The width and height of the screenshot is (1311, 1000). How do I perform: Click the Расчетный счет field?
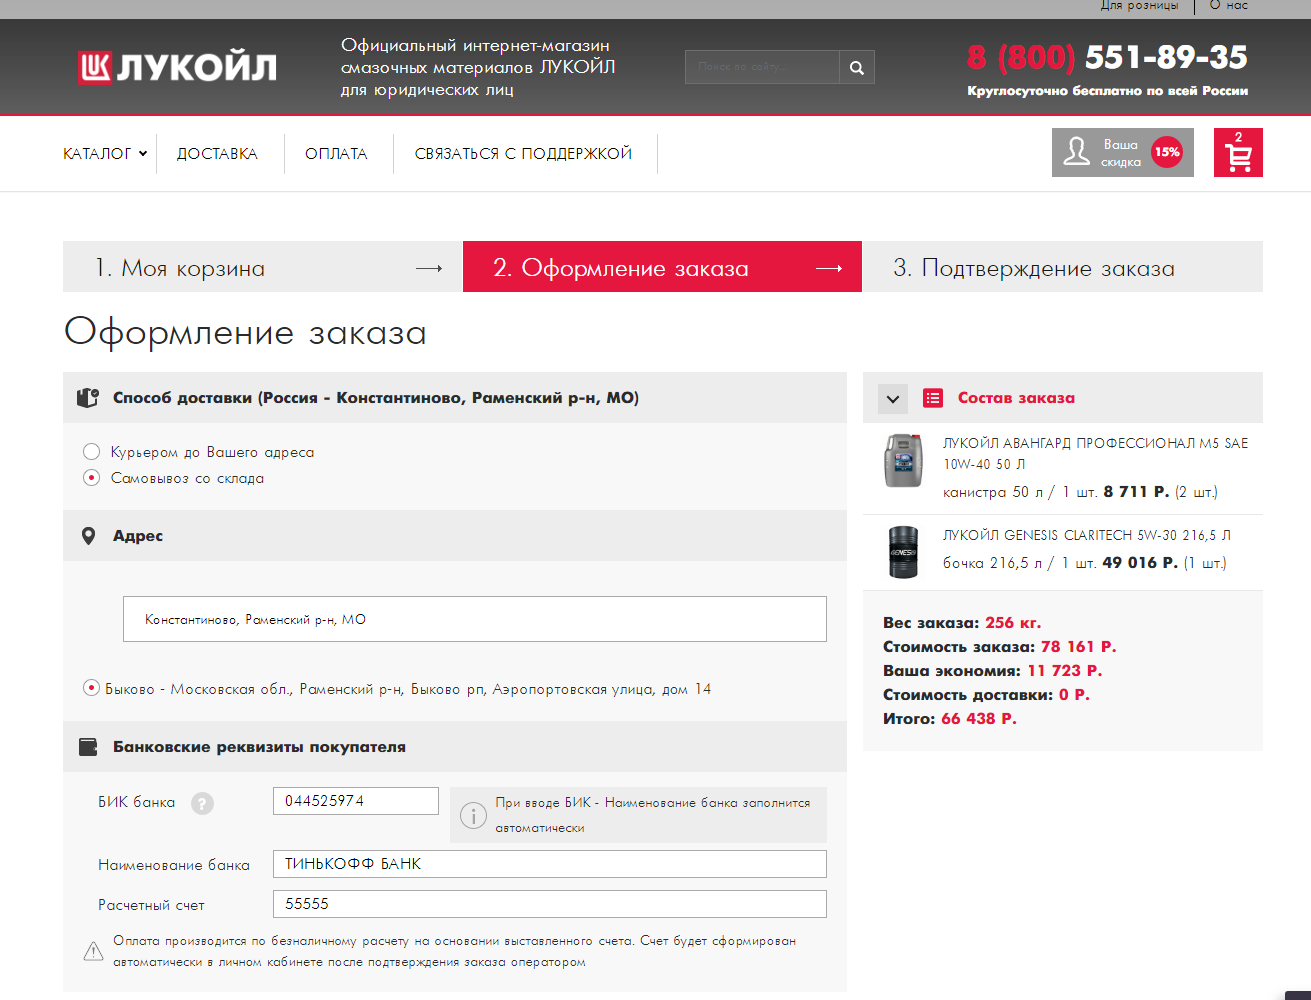tap(550, 904)
